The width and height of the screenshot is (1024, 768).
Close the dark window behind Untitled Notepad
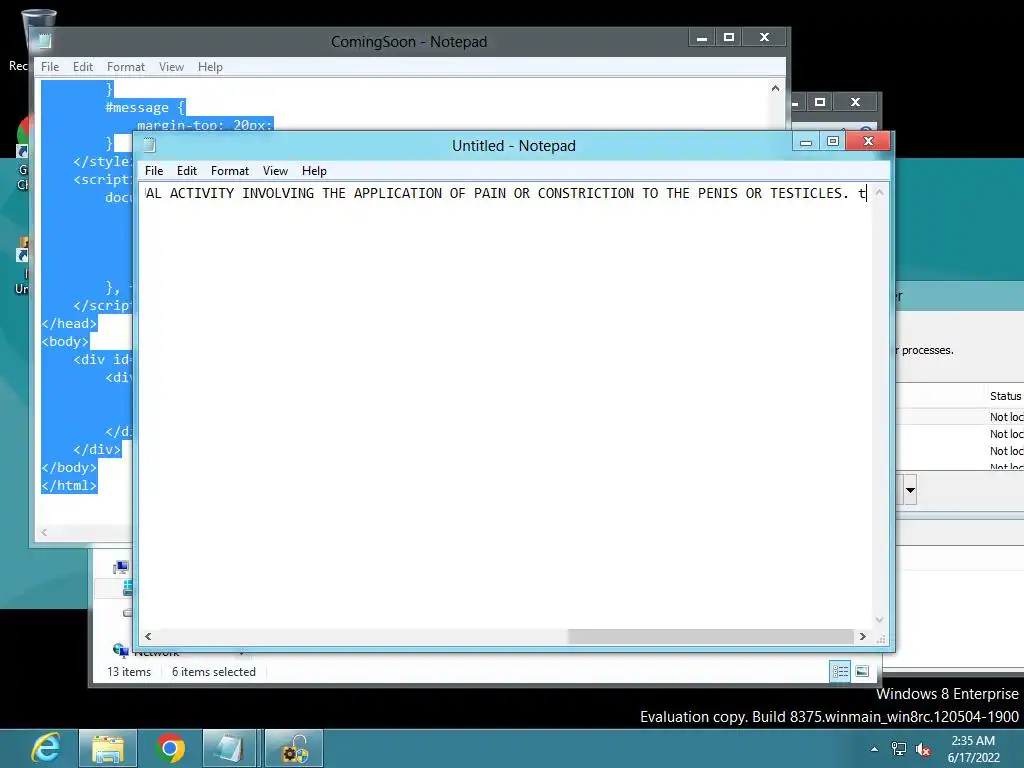click(856, 102)
